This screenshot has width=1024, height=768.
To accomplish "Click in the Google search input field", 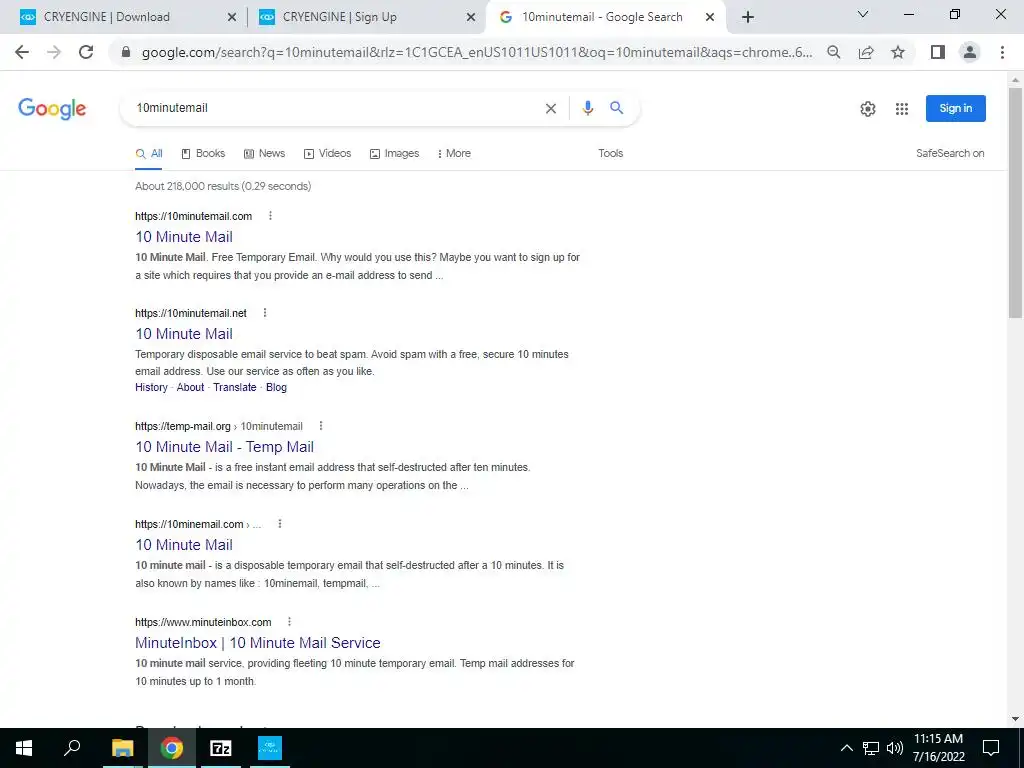I will [x=333, y=108].
